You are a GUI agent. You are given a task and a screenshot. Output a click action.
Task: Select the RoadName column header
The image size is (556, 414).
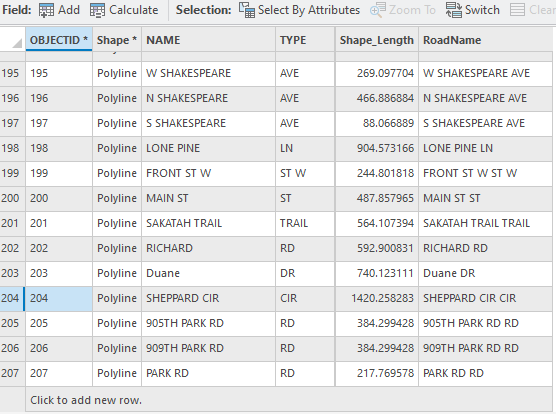tap(485, 39)
